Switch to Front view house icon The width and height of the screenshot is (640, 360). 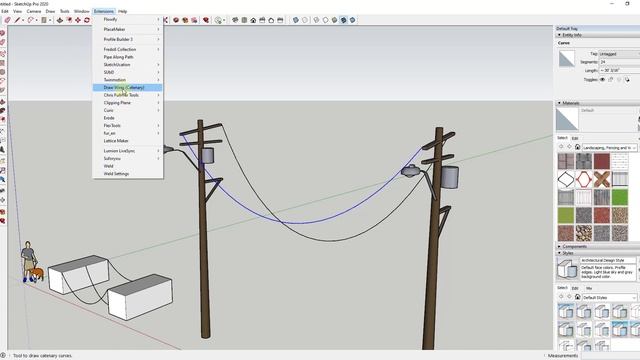[253, 20]
